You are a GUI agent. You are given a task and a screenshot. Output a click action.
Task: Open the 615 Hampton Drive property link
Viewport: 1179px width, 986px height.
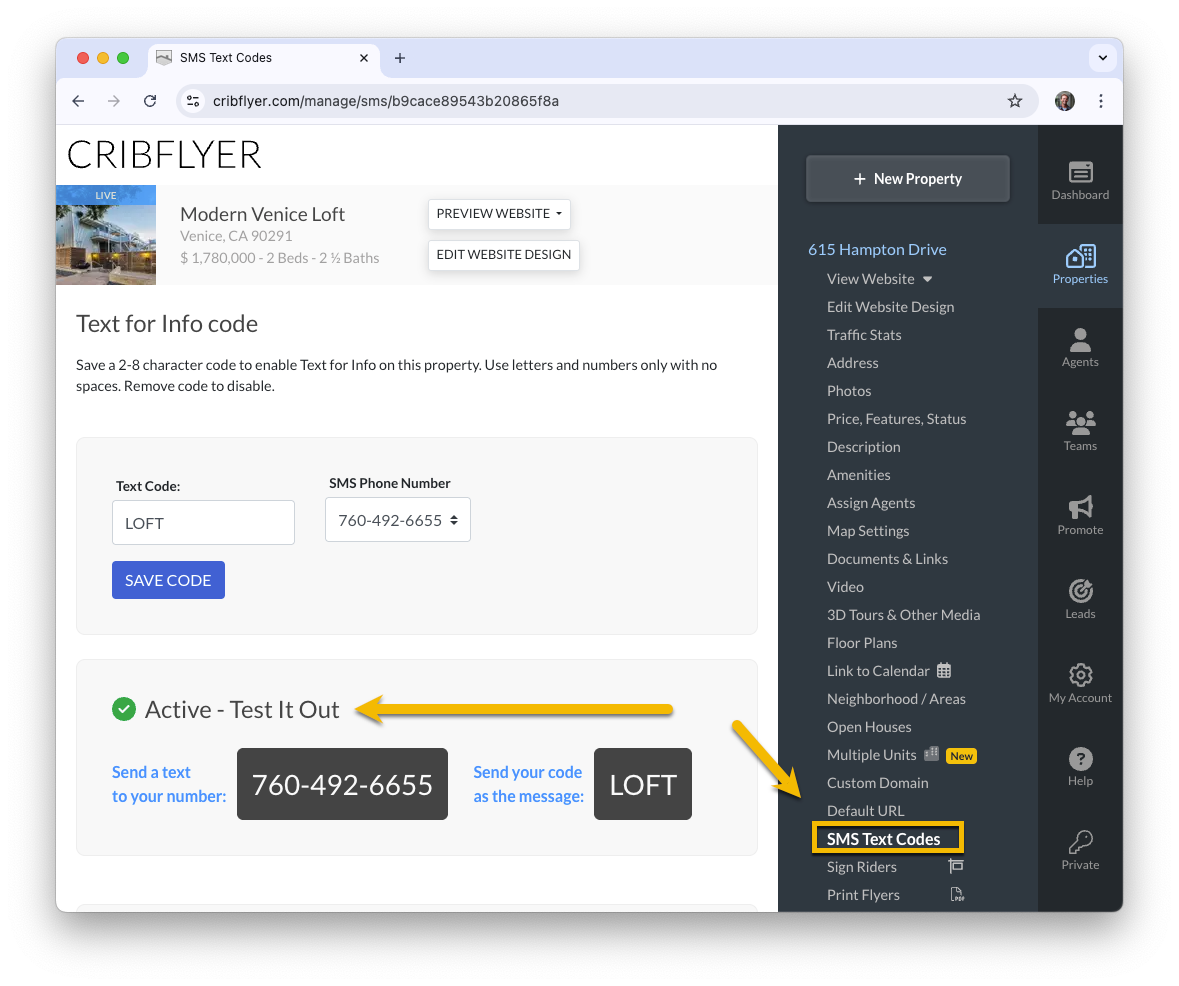(x=877, y=249)
